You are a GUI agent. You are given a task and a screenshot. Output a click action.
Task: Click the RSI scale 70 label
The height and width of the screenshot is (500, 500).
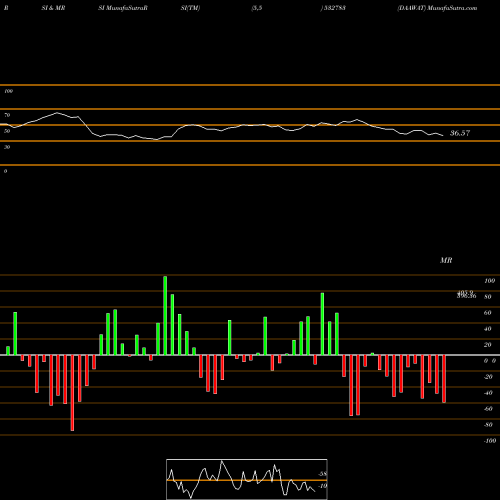[7, 115]
